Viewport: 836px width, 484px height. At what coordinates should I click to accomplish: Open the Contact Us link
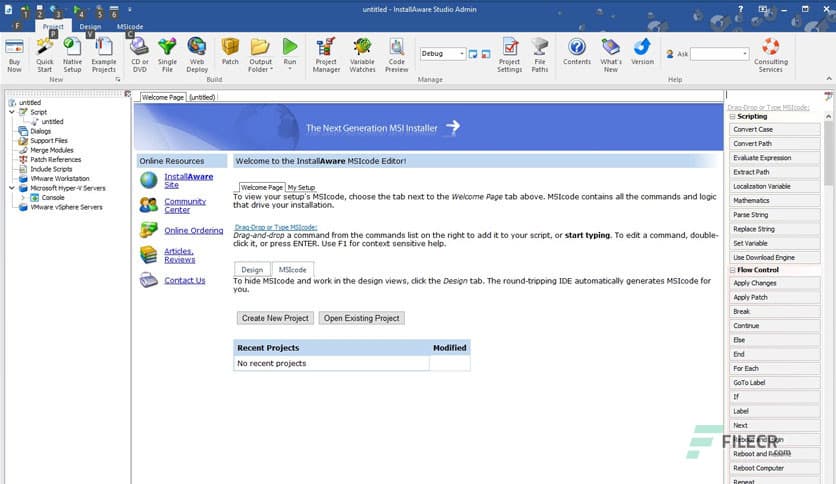[x=184, y=280]
